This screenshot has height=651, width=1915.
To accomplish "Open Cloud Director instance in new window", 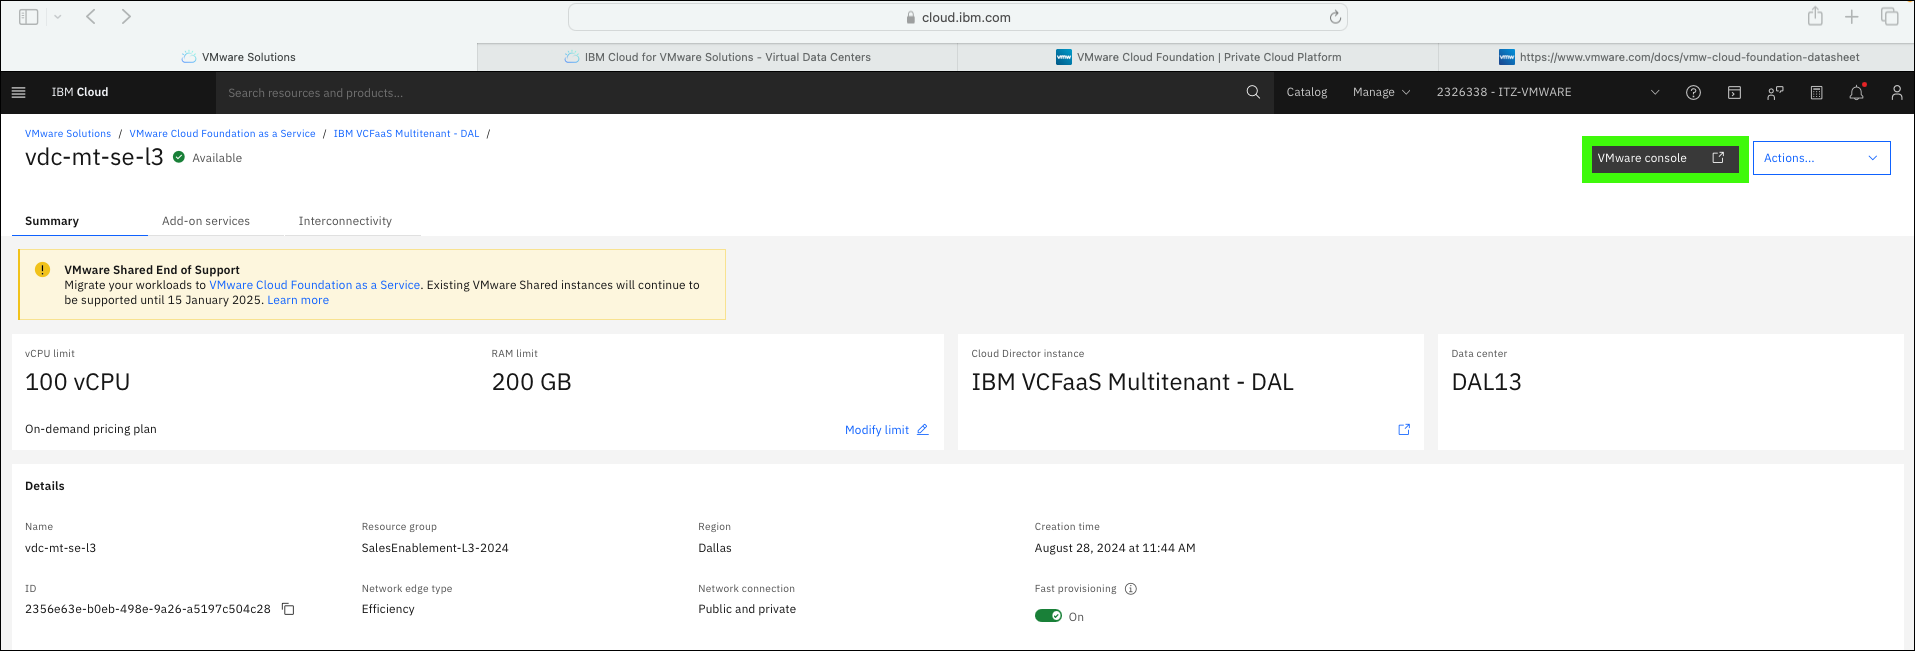I will point(1404,429).
